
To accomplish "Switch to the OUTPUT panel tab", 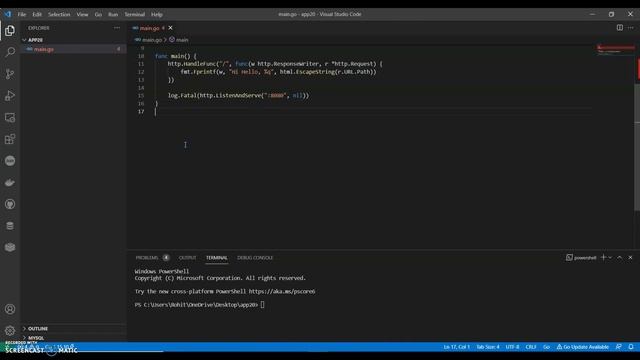I will [x=187, y=258].
